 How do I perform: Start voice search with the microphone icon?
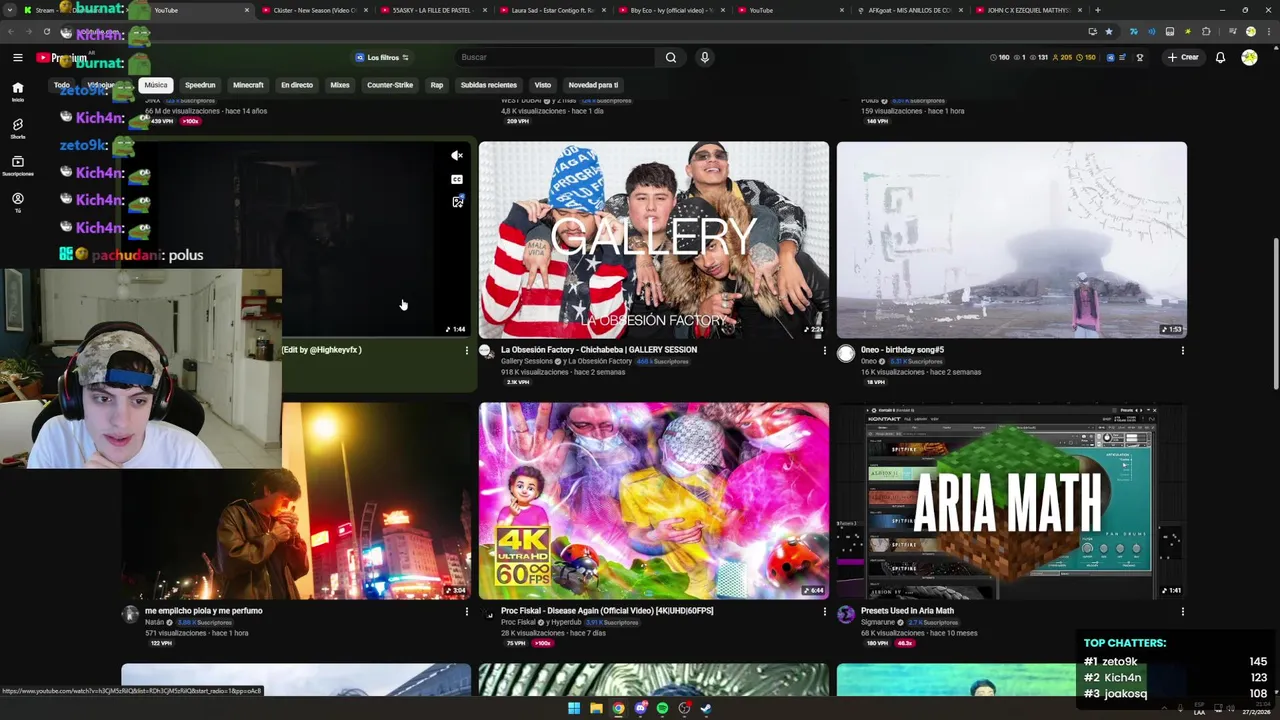pos(704,57)
